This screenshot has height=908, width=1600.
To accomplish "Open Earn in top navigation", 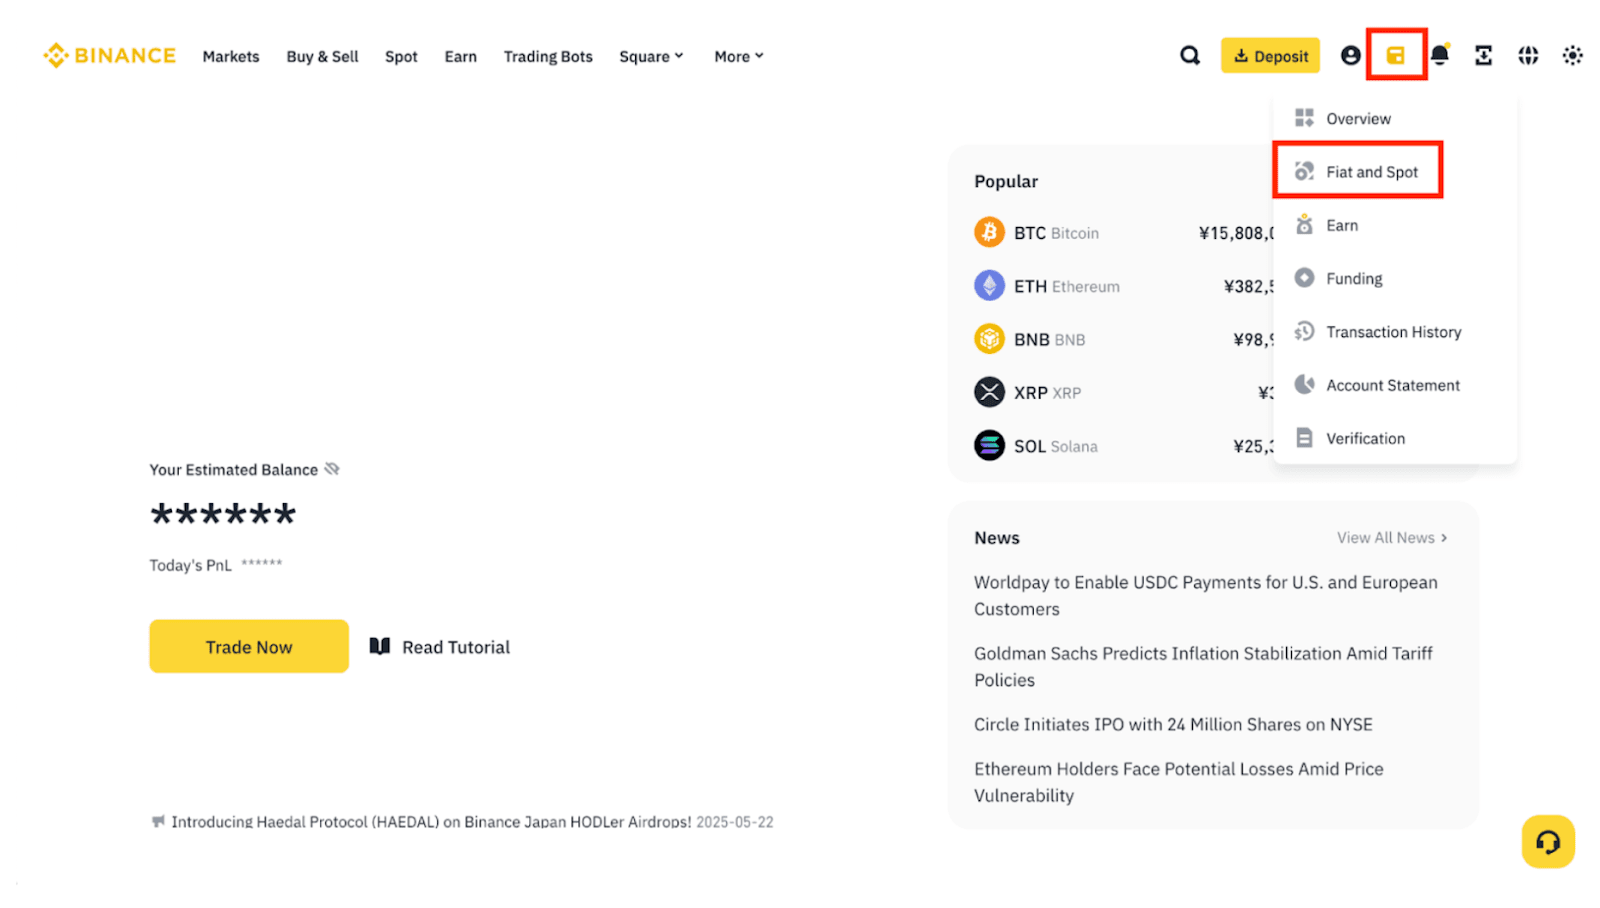I will [x=461, y=57].
